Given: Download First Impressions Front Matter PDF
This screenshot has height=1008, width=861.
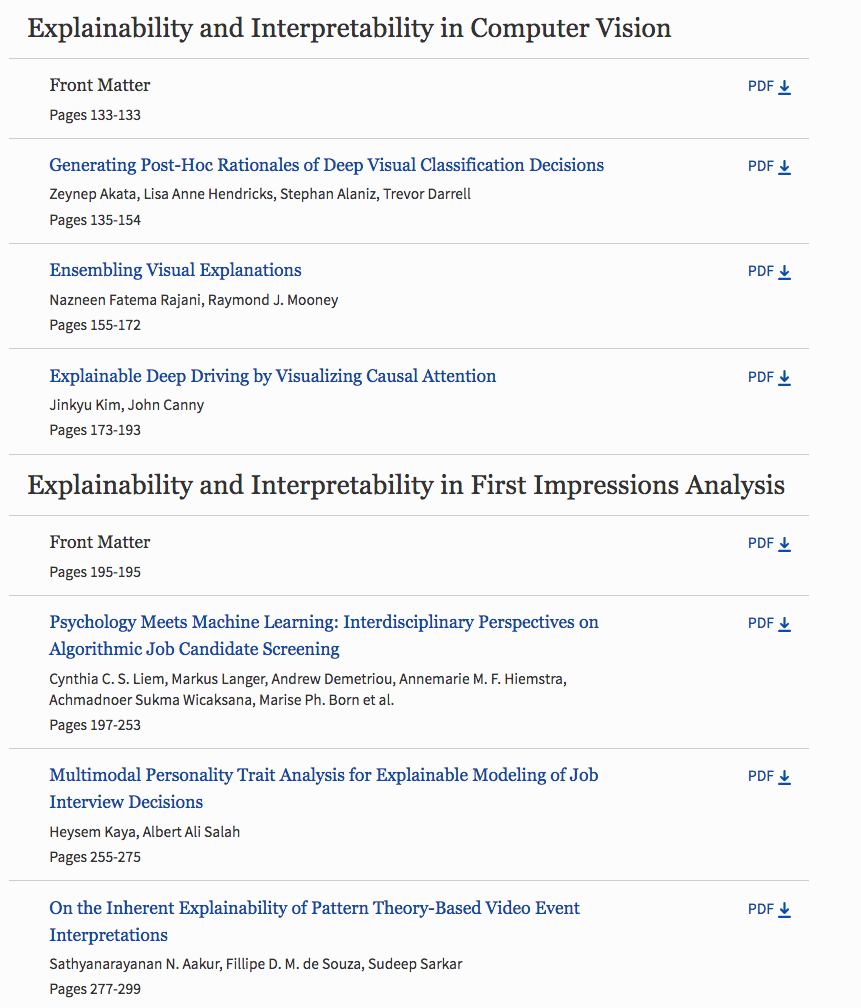Looking at the screenshot, I should [769, 544].
